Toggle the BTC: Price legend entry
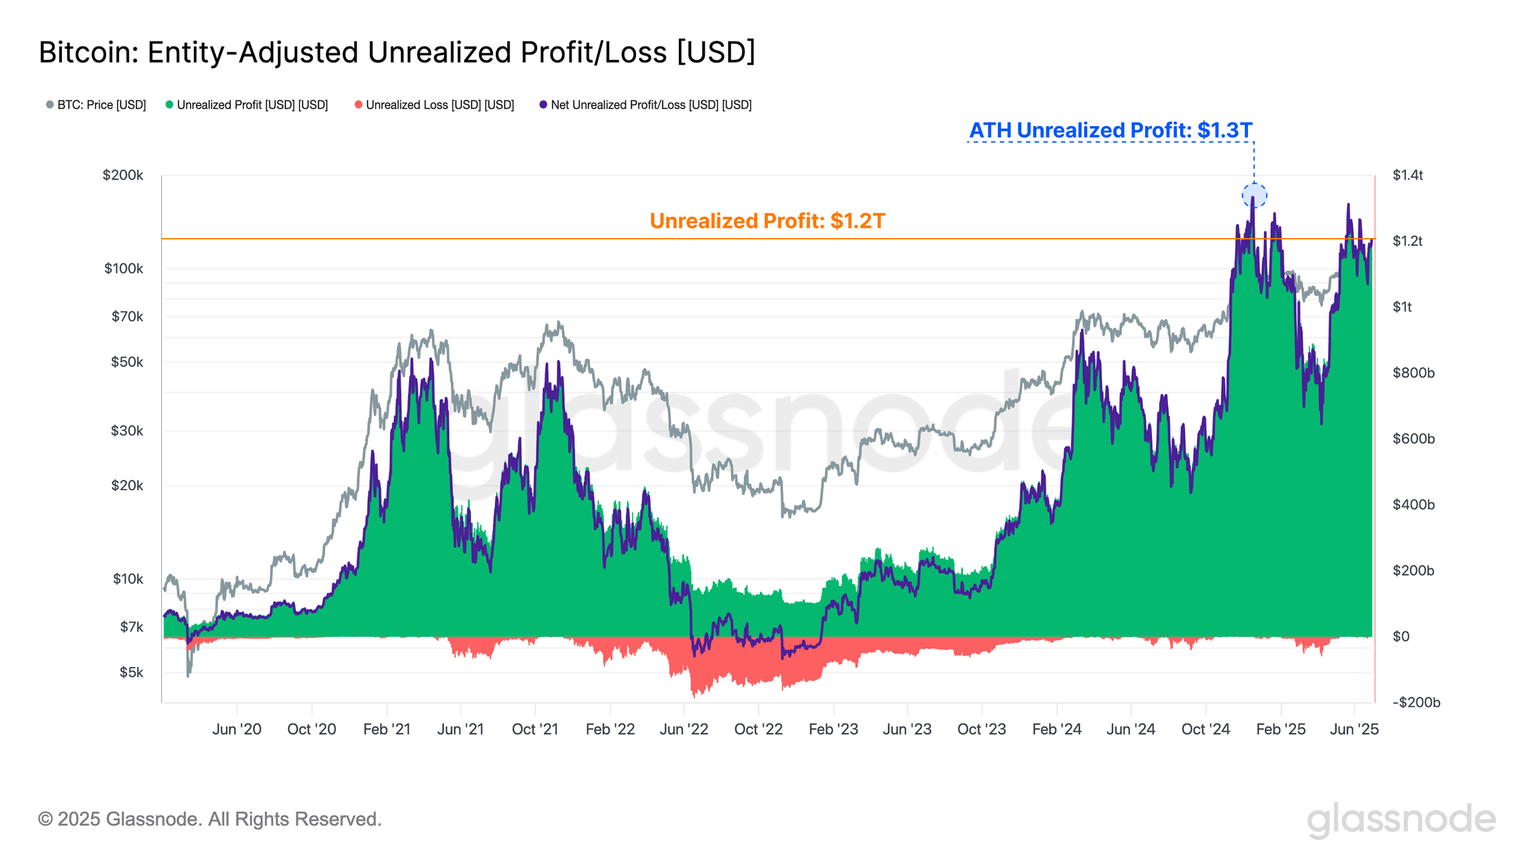Viewport: 1536px width, 864px height. 96,105
